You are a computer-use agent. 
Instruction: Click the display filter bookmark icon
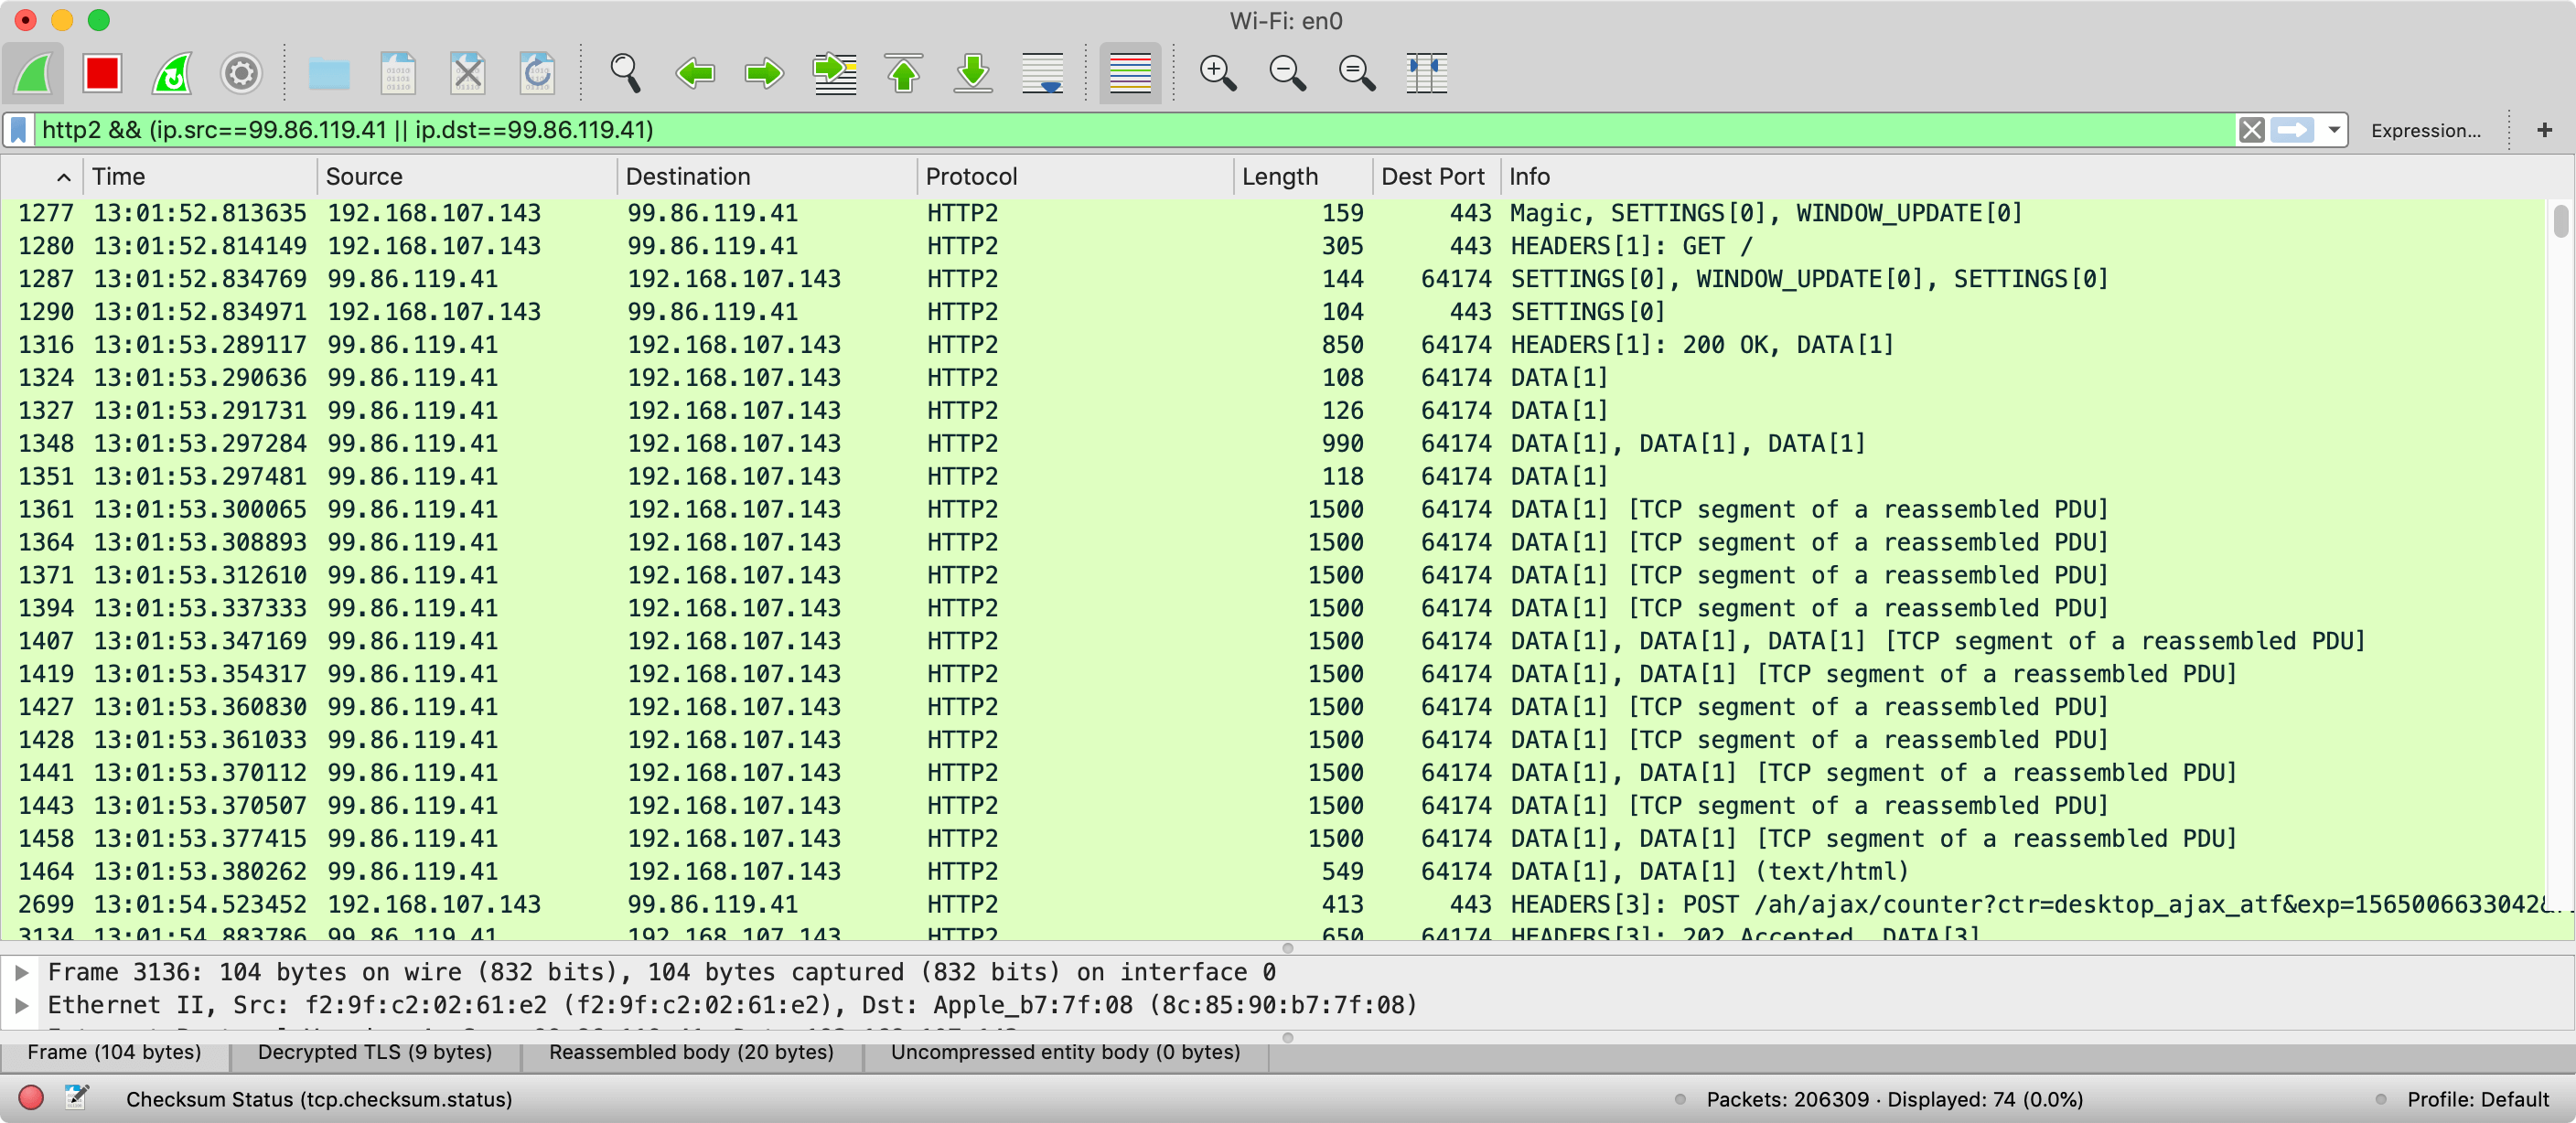(19, 130)
